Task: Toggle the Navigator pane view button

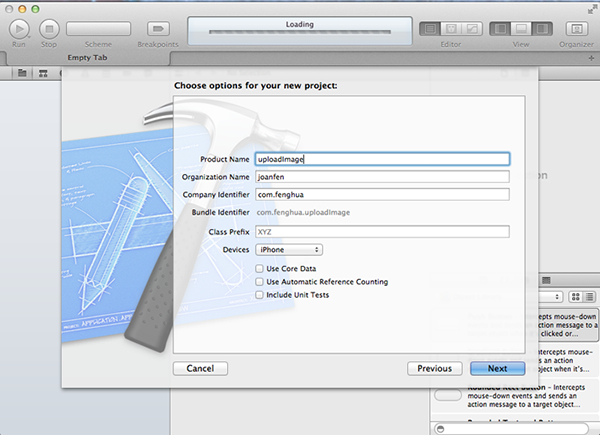Action: click(x=500, y=29)
